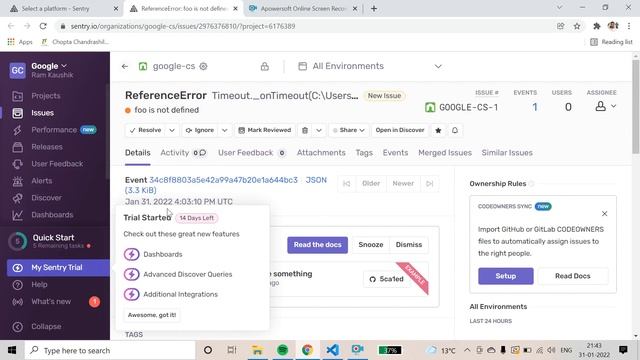Open Projects in the Sentry sidebar

tap(46, 96)
